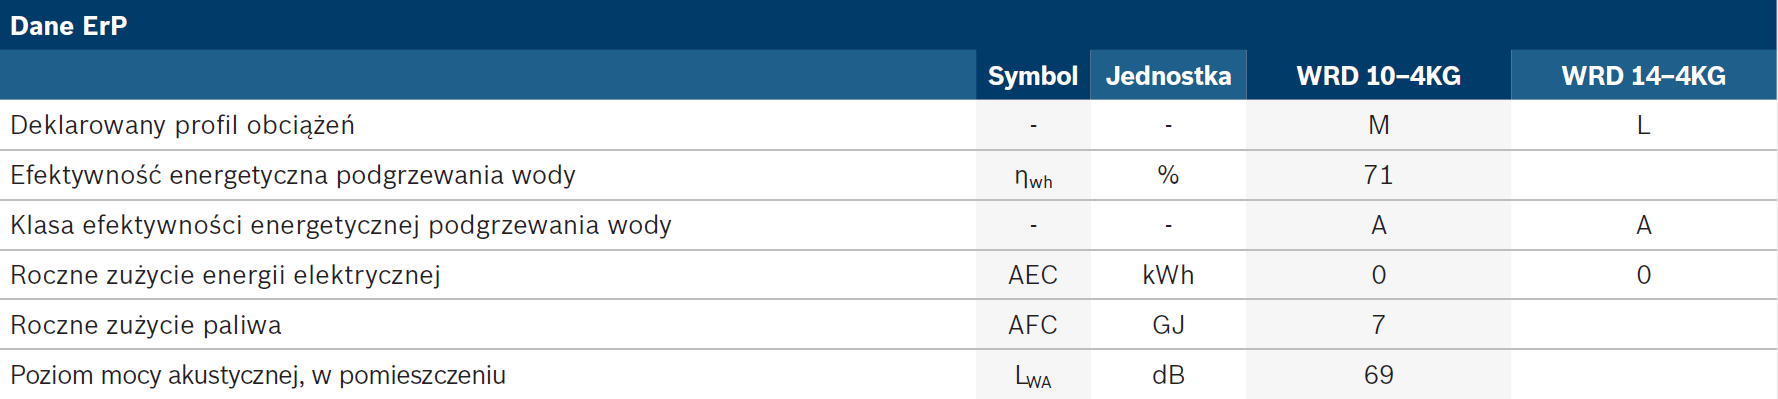Select the Symbol column header
Image resolution: width=1778 pixels, height=399 pixels.
click(x=1033, y=75)
